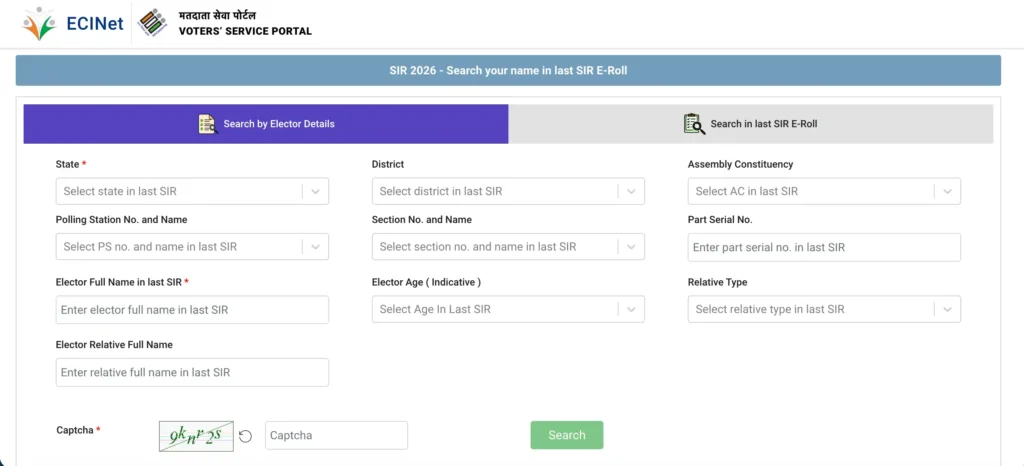Screen dimensions: 1024x466
Task: Open the Relative Type dropdown
Action: (x=824, y=309)
